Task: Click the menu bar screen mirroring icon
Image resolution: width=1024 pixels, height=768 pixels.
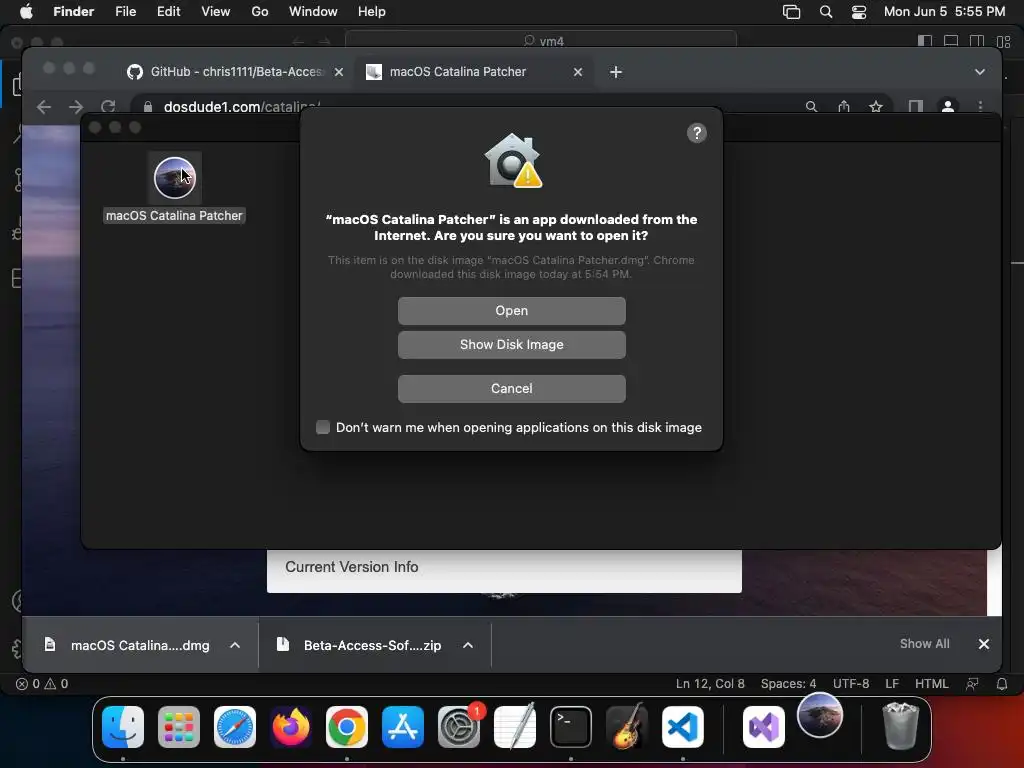Action: click(x=792, y=12)
